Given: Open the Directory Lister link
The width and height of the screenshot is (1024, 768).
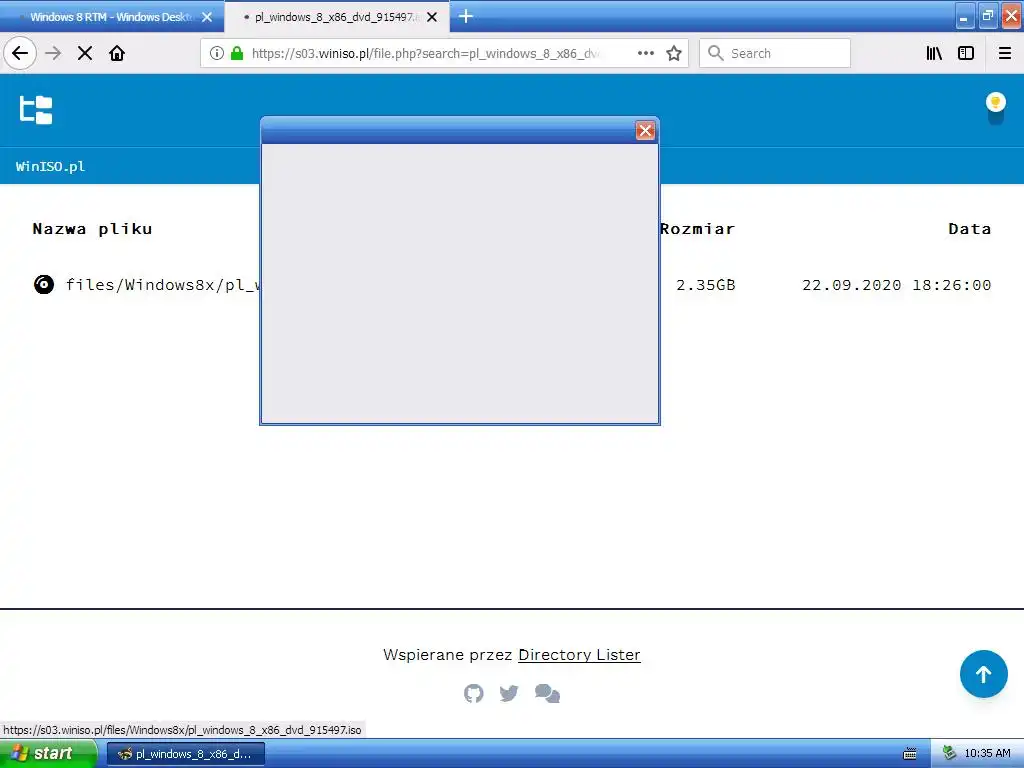Looking at the screenshot, I should 579,654.
